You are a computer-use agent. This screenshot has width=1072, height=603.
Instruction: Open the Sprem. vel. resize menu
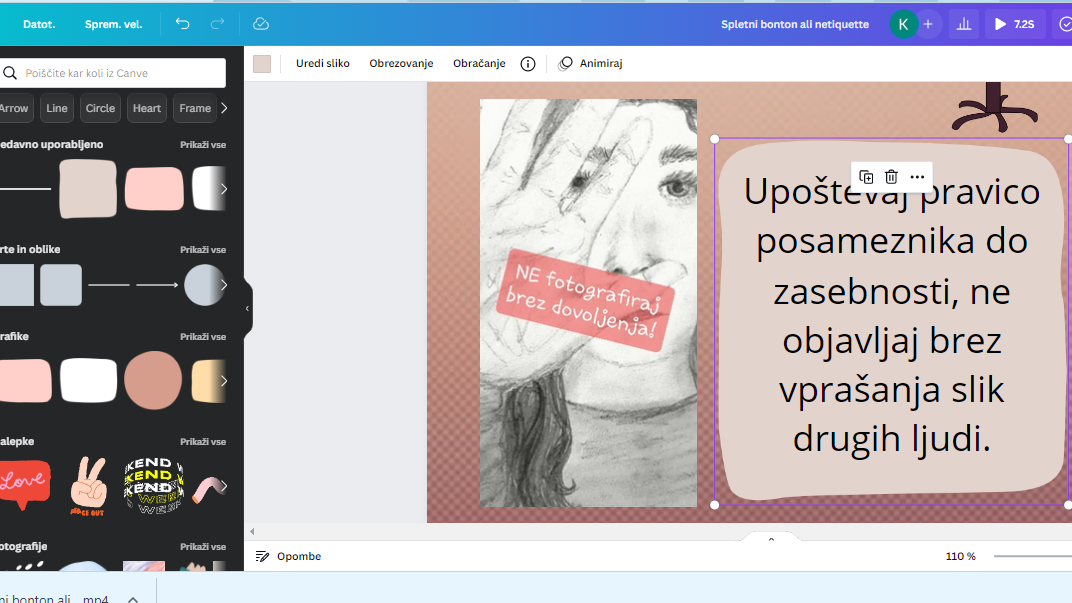tap(113, 24)
